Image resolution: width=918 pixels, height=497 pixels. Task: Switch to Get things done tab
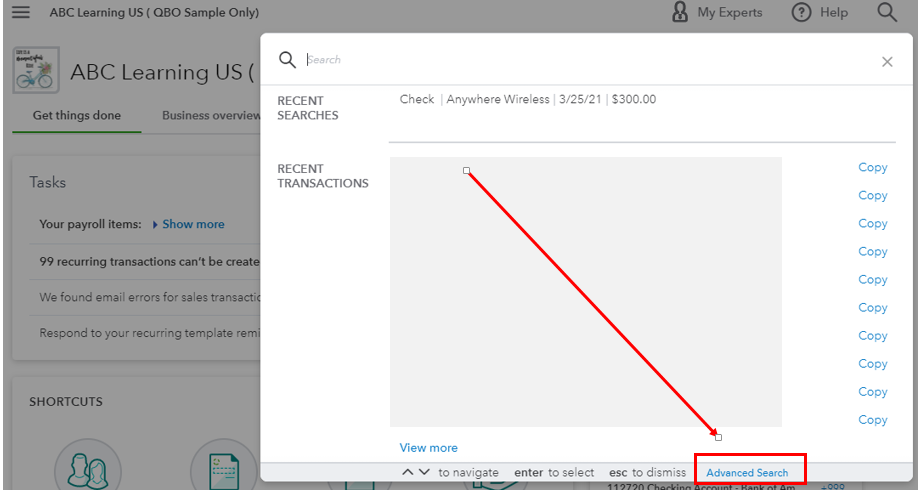pyautogui.click(x=77, y=115)
